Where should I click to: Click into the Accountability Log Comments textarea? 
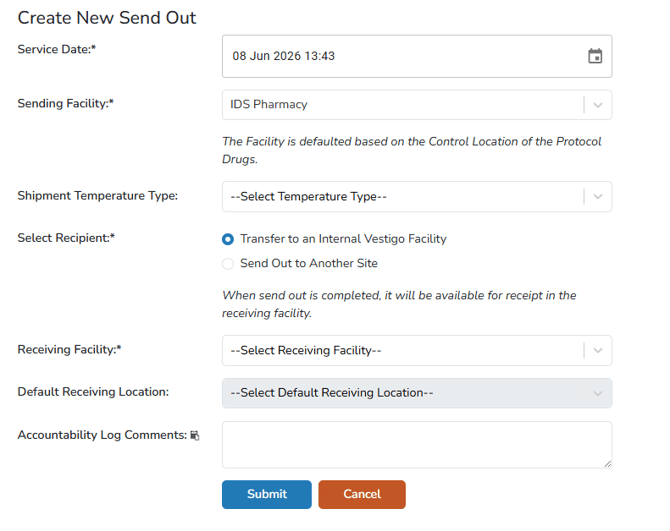pos(417,445)
